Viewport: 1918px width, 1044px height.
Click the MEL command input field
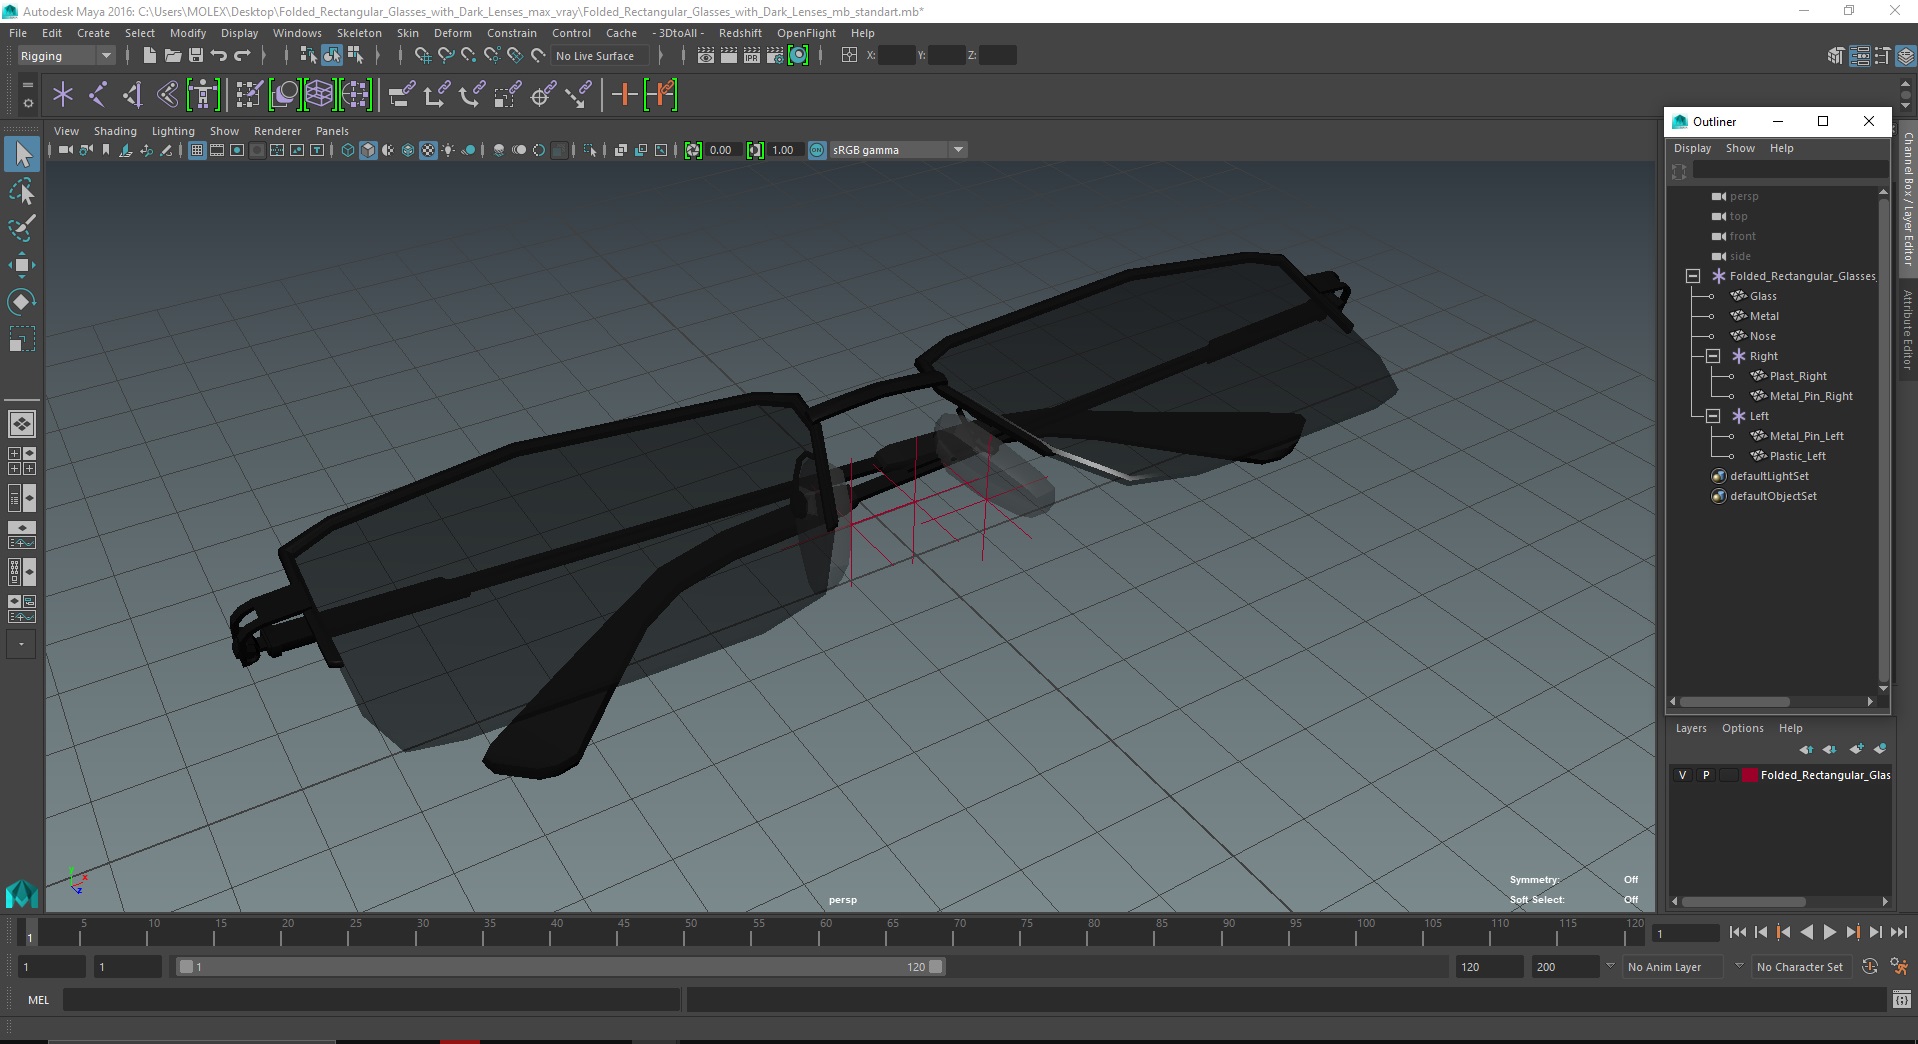pos(372,999)
